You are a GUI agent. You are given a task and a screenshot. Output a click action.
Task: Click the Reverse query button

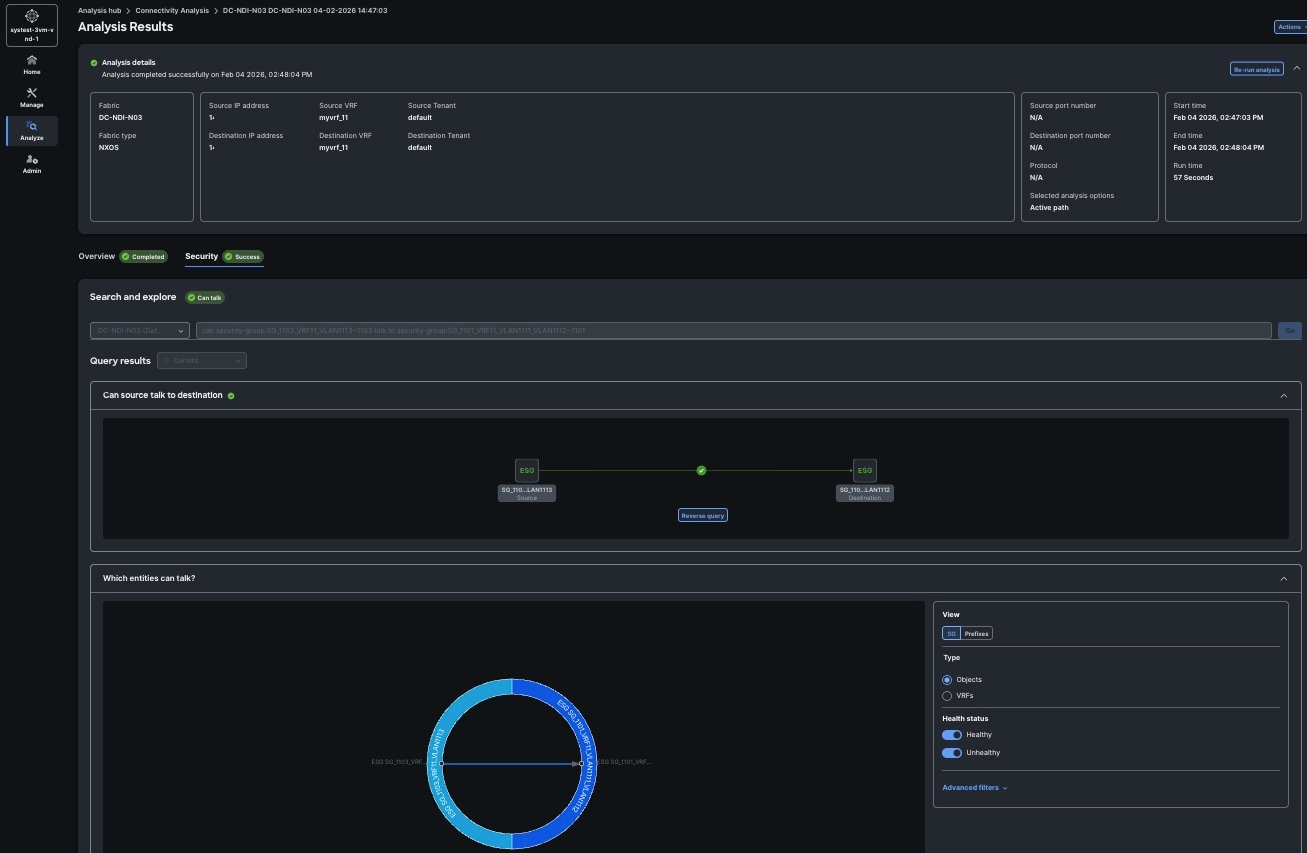point(703,516)
